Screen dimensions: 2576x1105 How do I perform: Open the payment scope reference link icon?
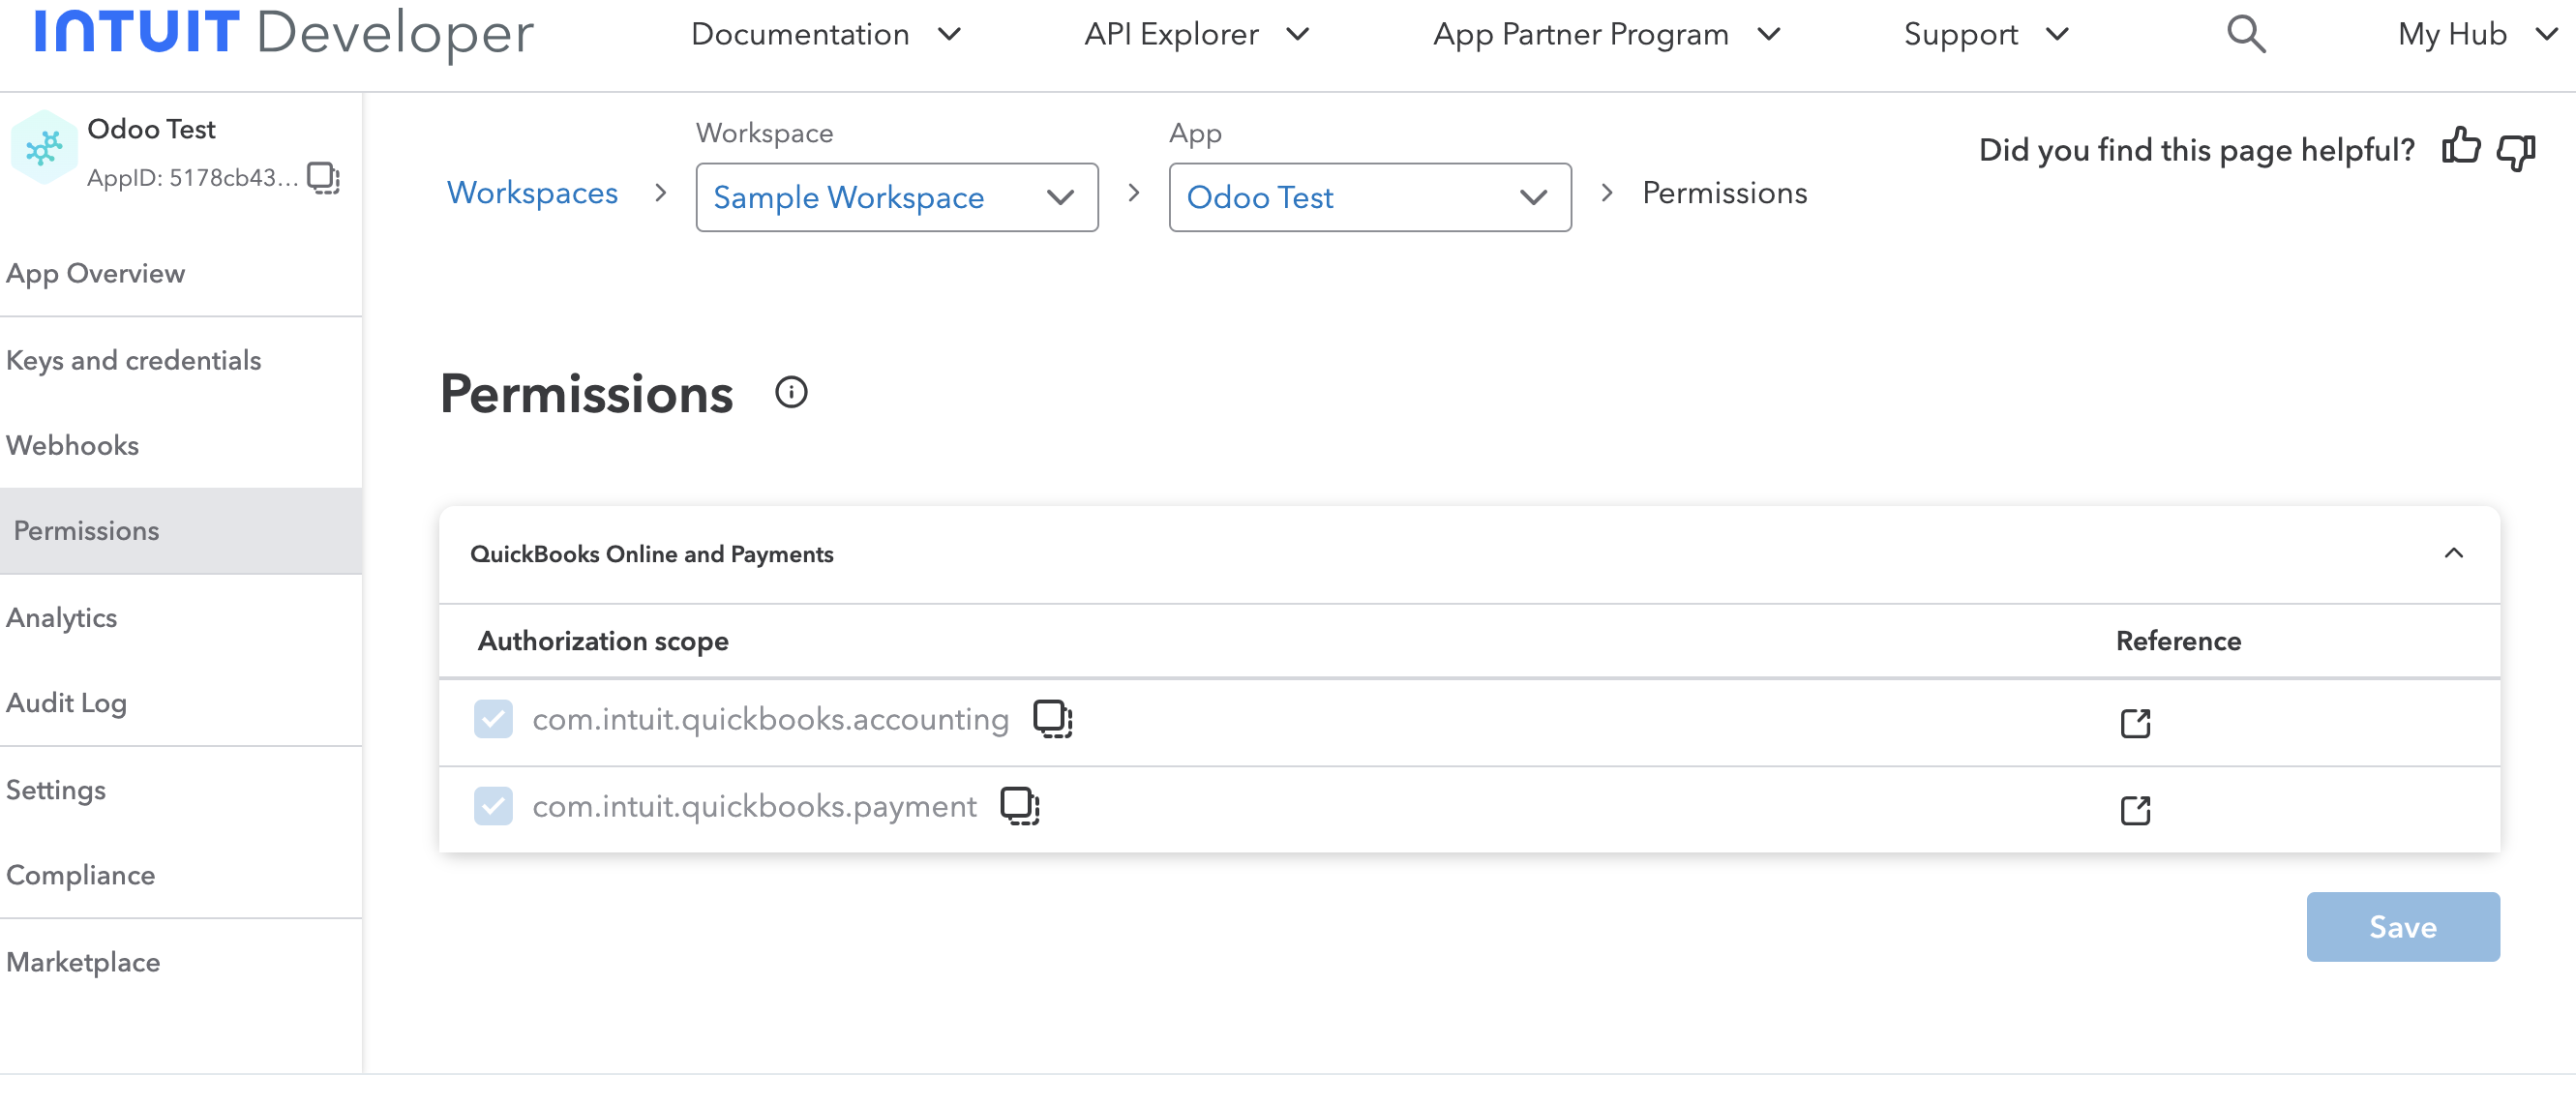2135,809
